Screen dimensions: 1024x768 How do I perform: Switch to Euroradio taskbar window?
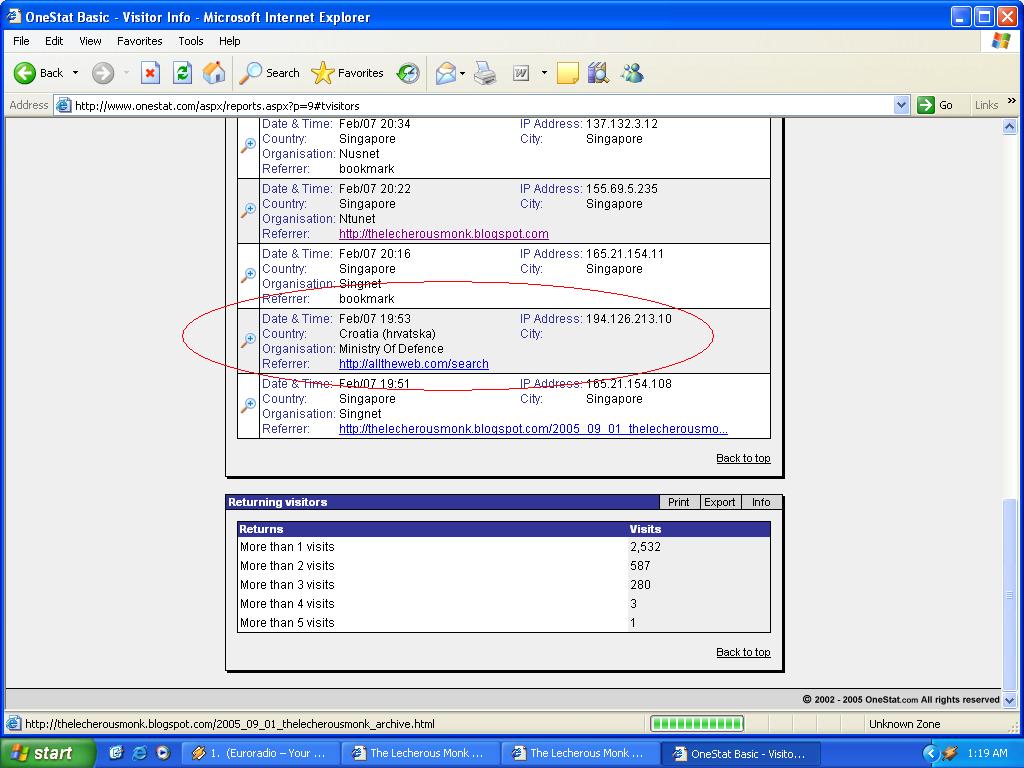pyautogui.click(x=260, y=753)
